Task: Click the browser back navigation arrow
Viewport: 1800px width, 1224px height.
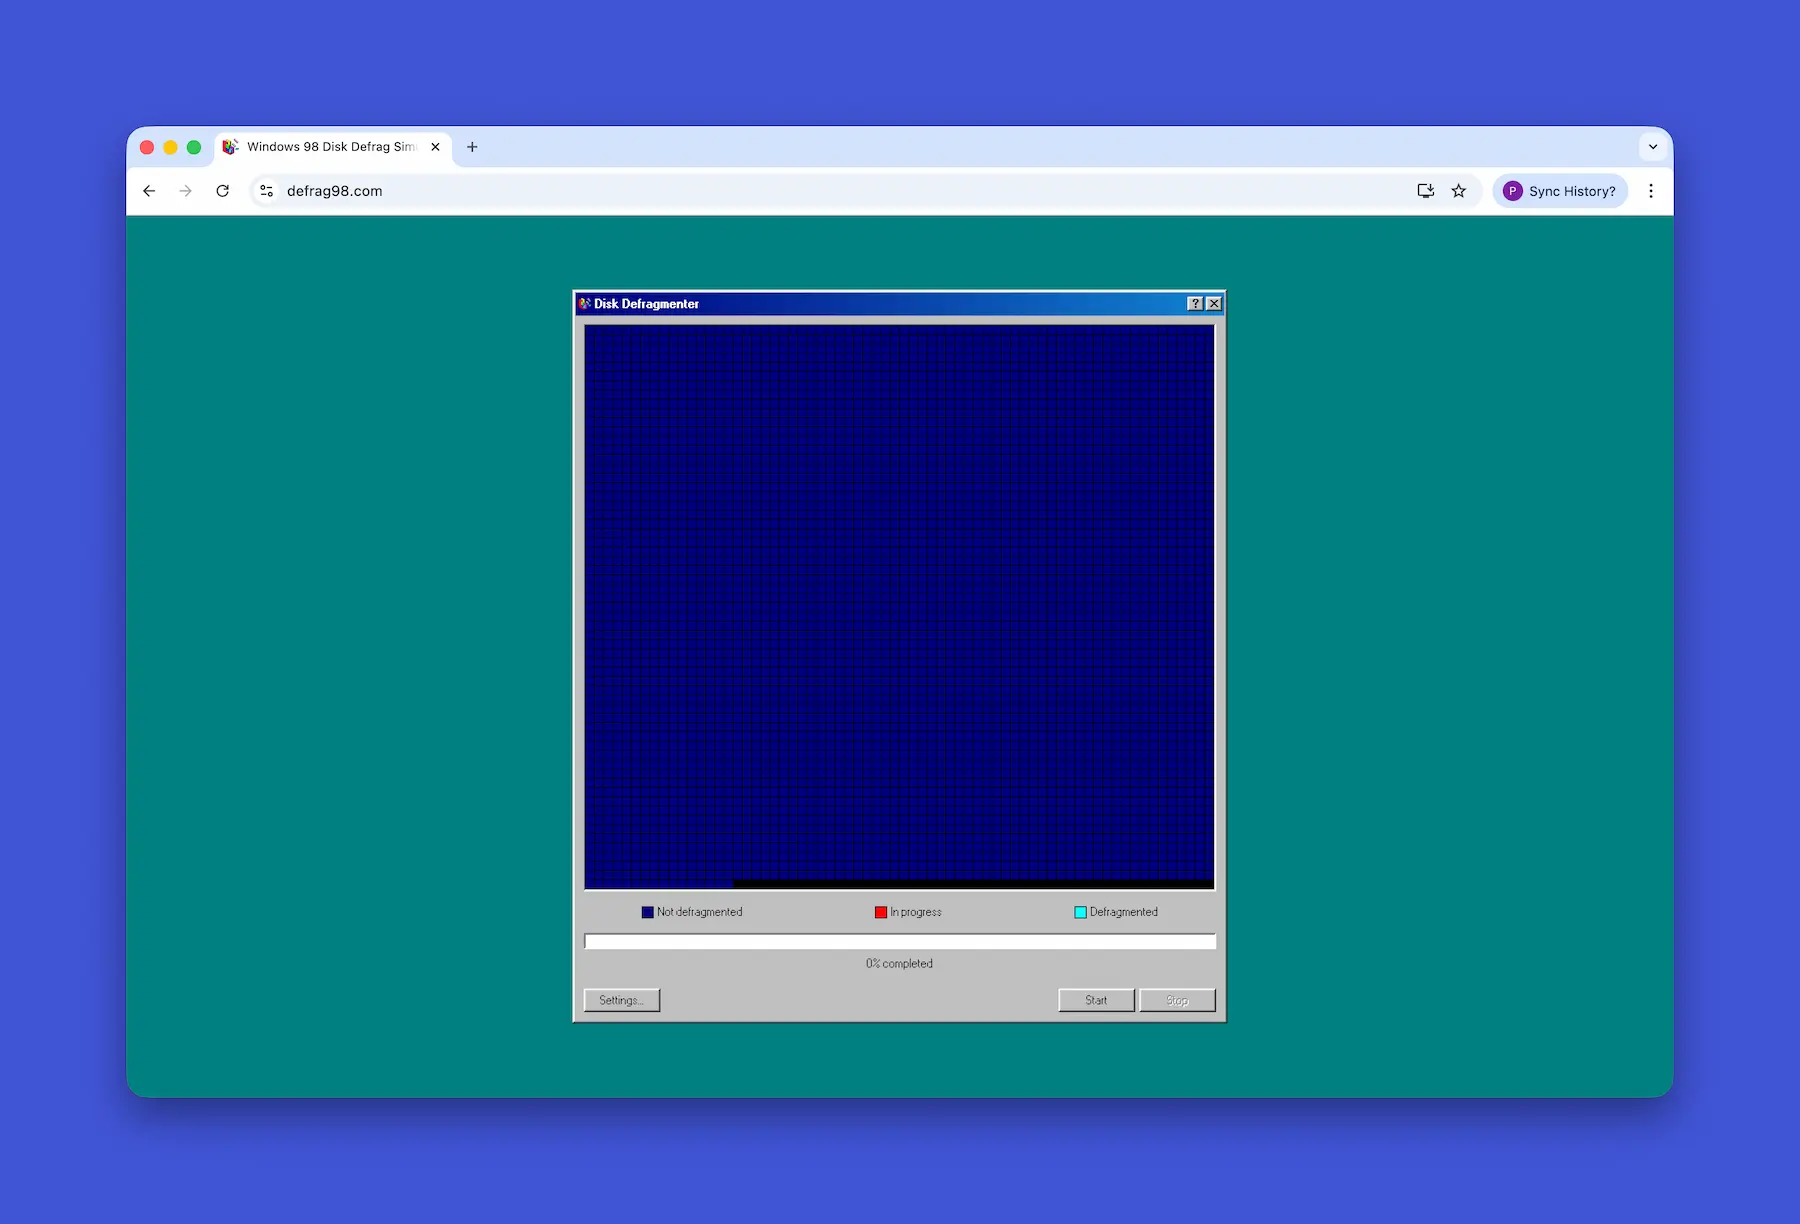Action: click(x=148, y=191)
